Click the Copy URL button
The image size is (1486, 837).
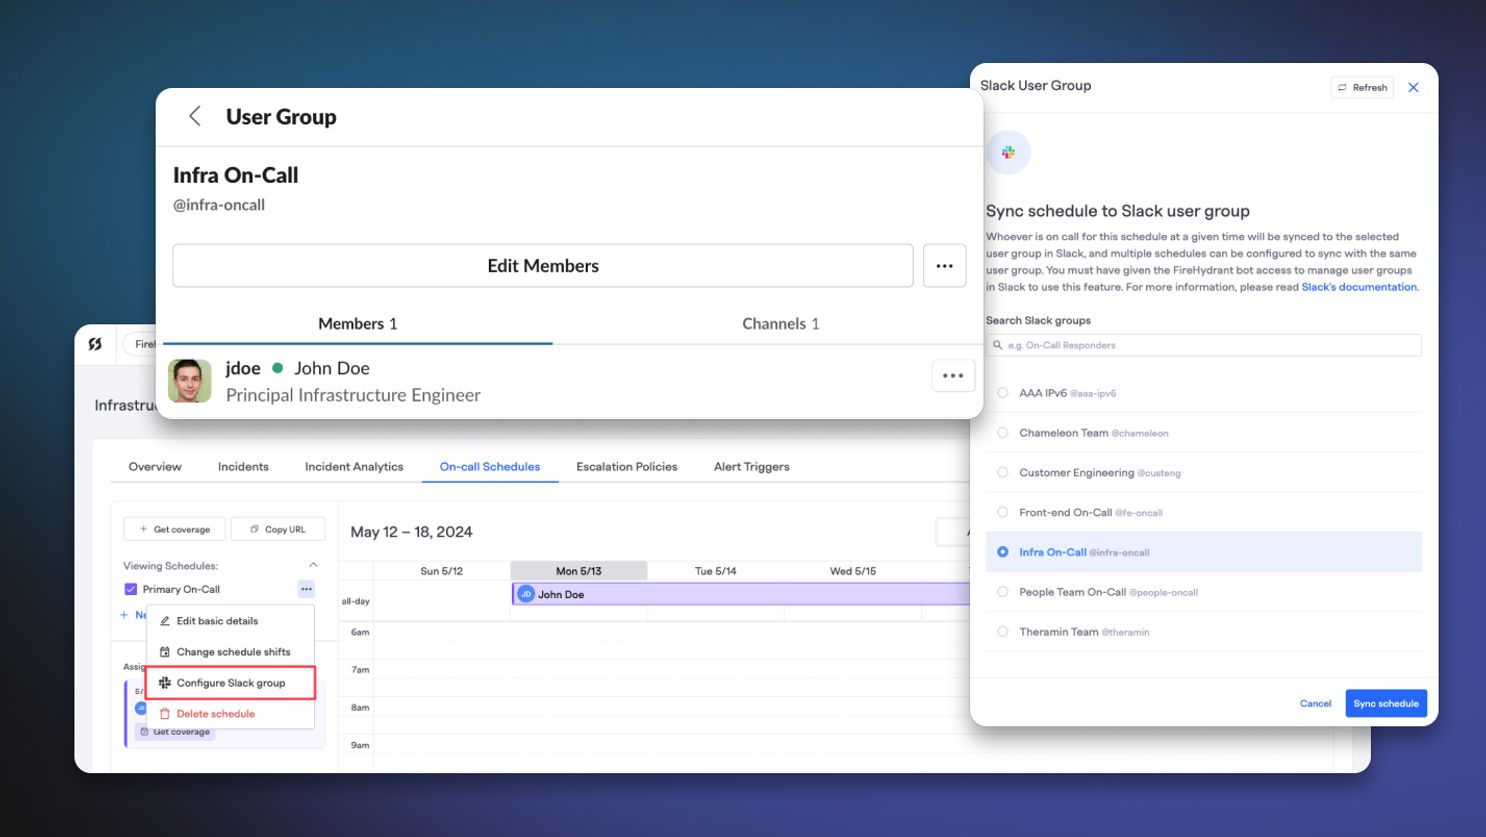[278, 529]
